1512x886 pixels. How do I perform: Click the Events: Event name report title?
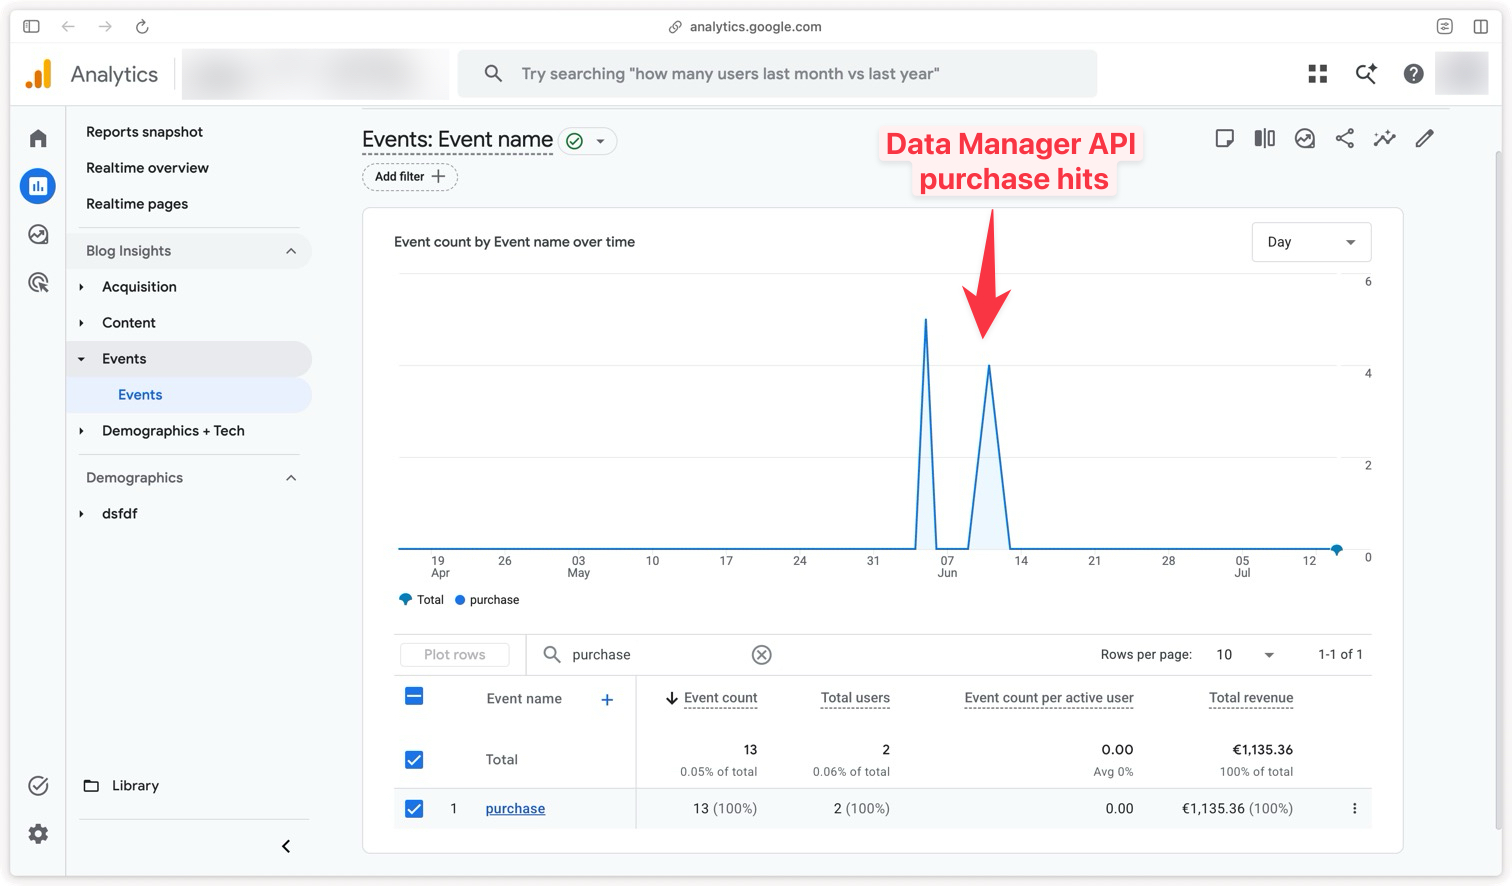coord(457,140)
